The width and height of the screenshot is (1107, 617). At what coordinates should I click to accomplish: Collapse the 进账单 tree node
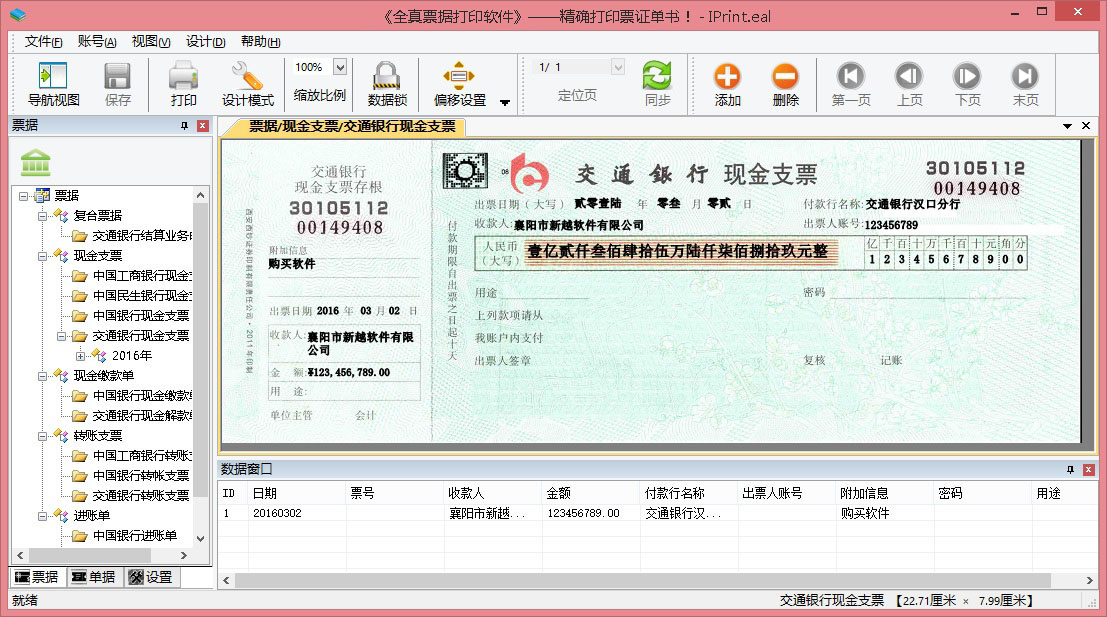coord(42,516)
